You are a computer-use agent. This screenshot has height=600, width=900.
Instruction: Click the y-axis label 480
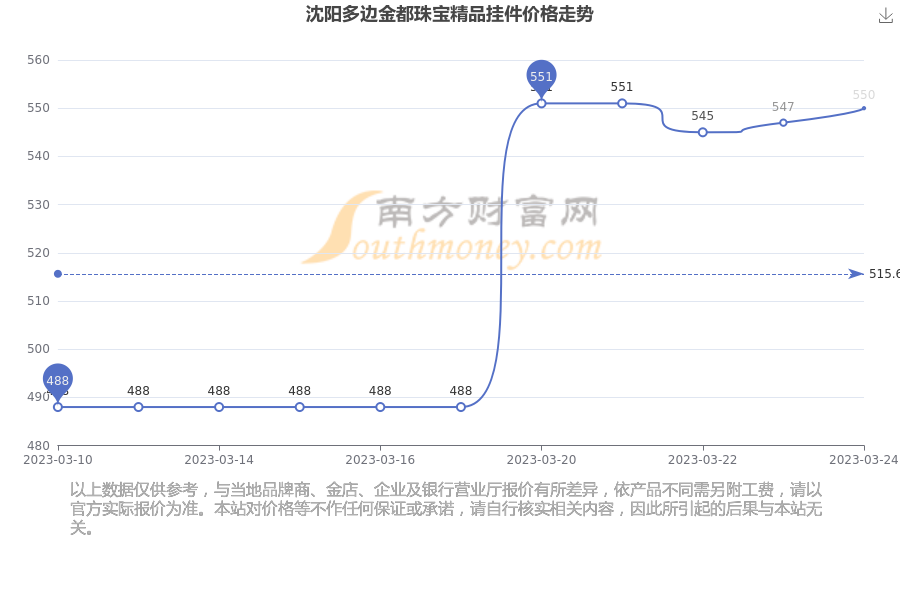(38, 446)
